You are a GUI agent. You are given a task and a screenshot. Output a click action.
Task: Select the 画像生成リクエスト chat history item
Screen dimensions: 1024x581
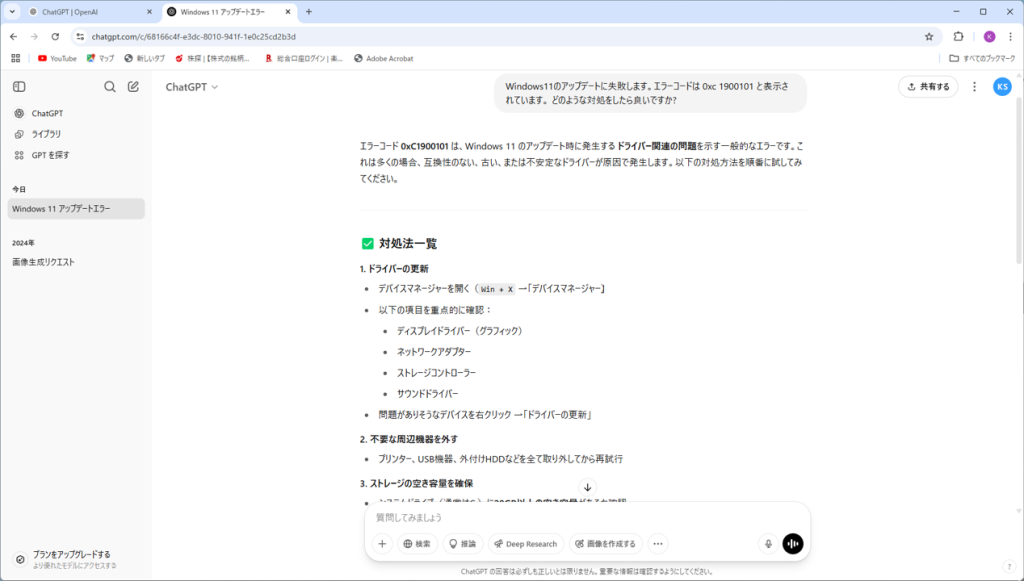(43, 262)
